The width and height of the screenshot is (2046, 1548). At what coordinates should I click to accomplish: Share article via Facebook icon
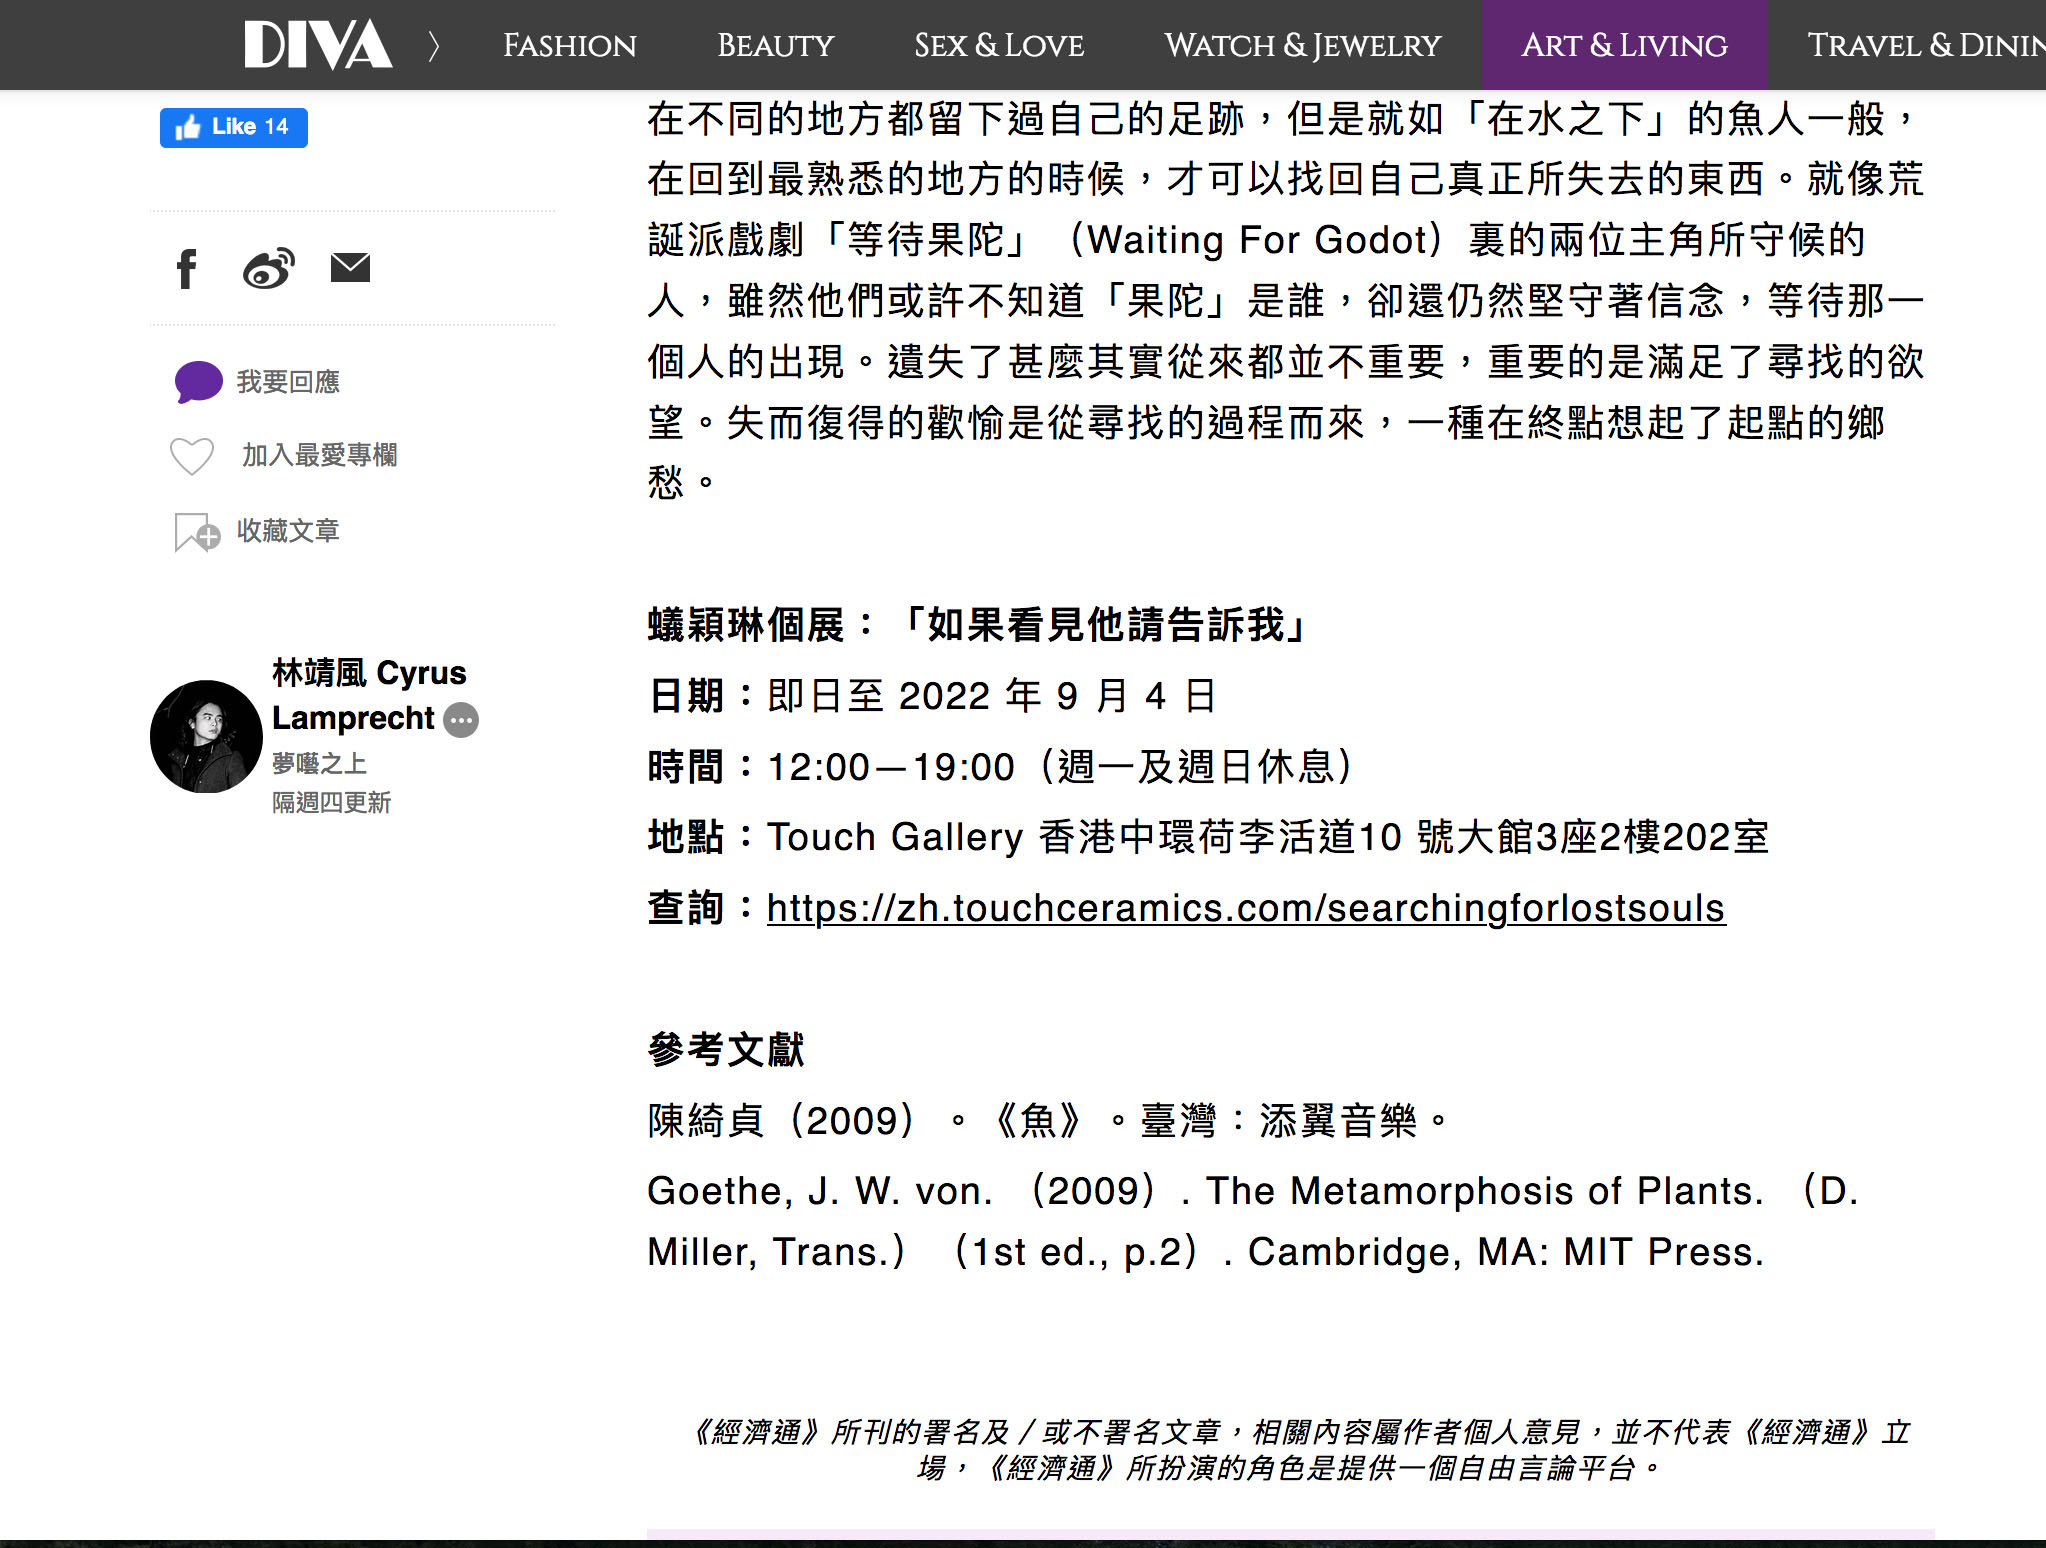click(186, 268)
